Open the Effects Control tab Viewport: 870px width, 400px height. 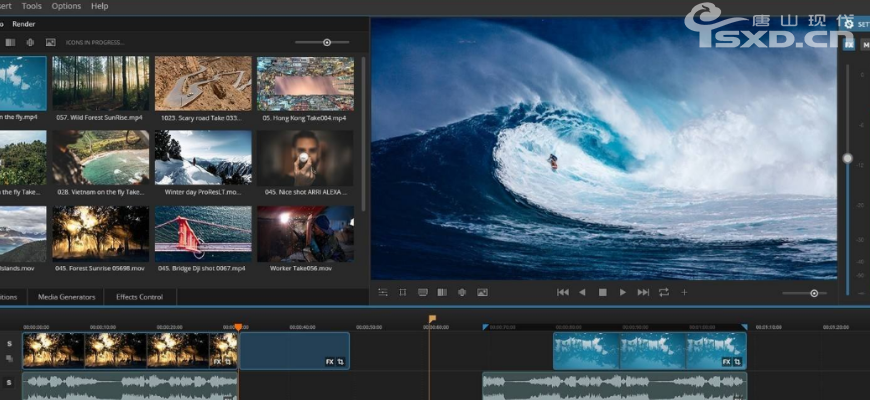(139, 297)
